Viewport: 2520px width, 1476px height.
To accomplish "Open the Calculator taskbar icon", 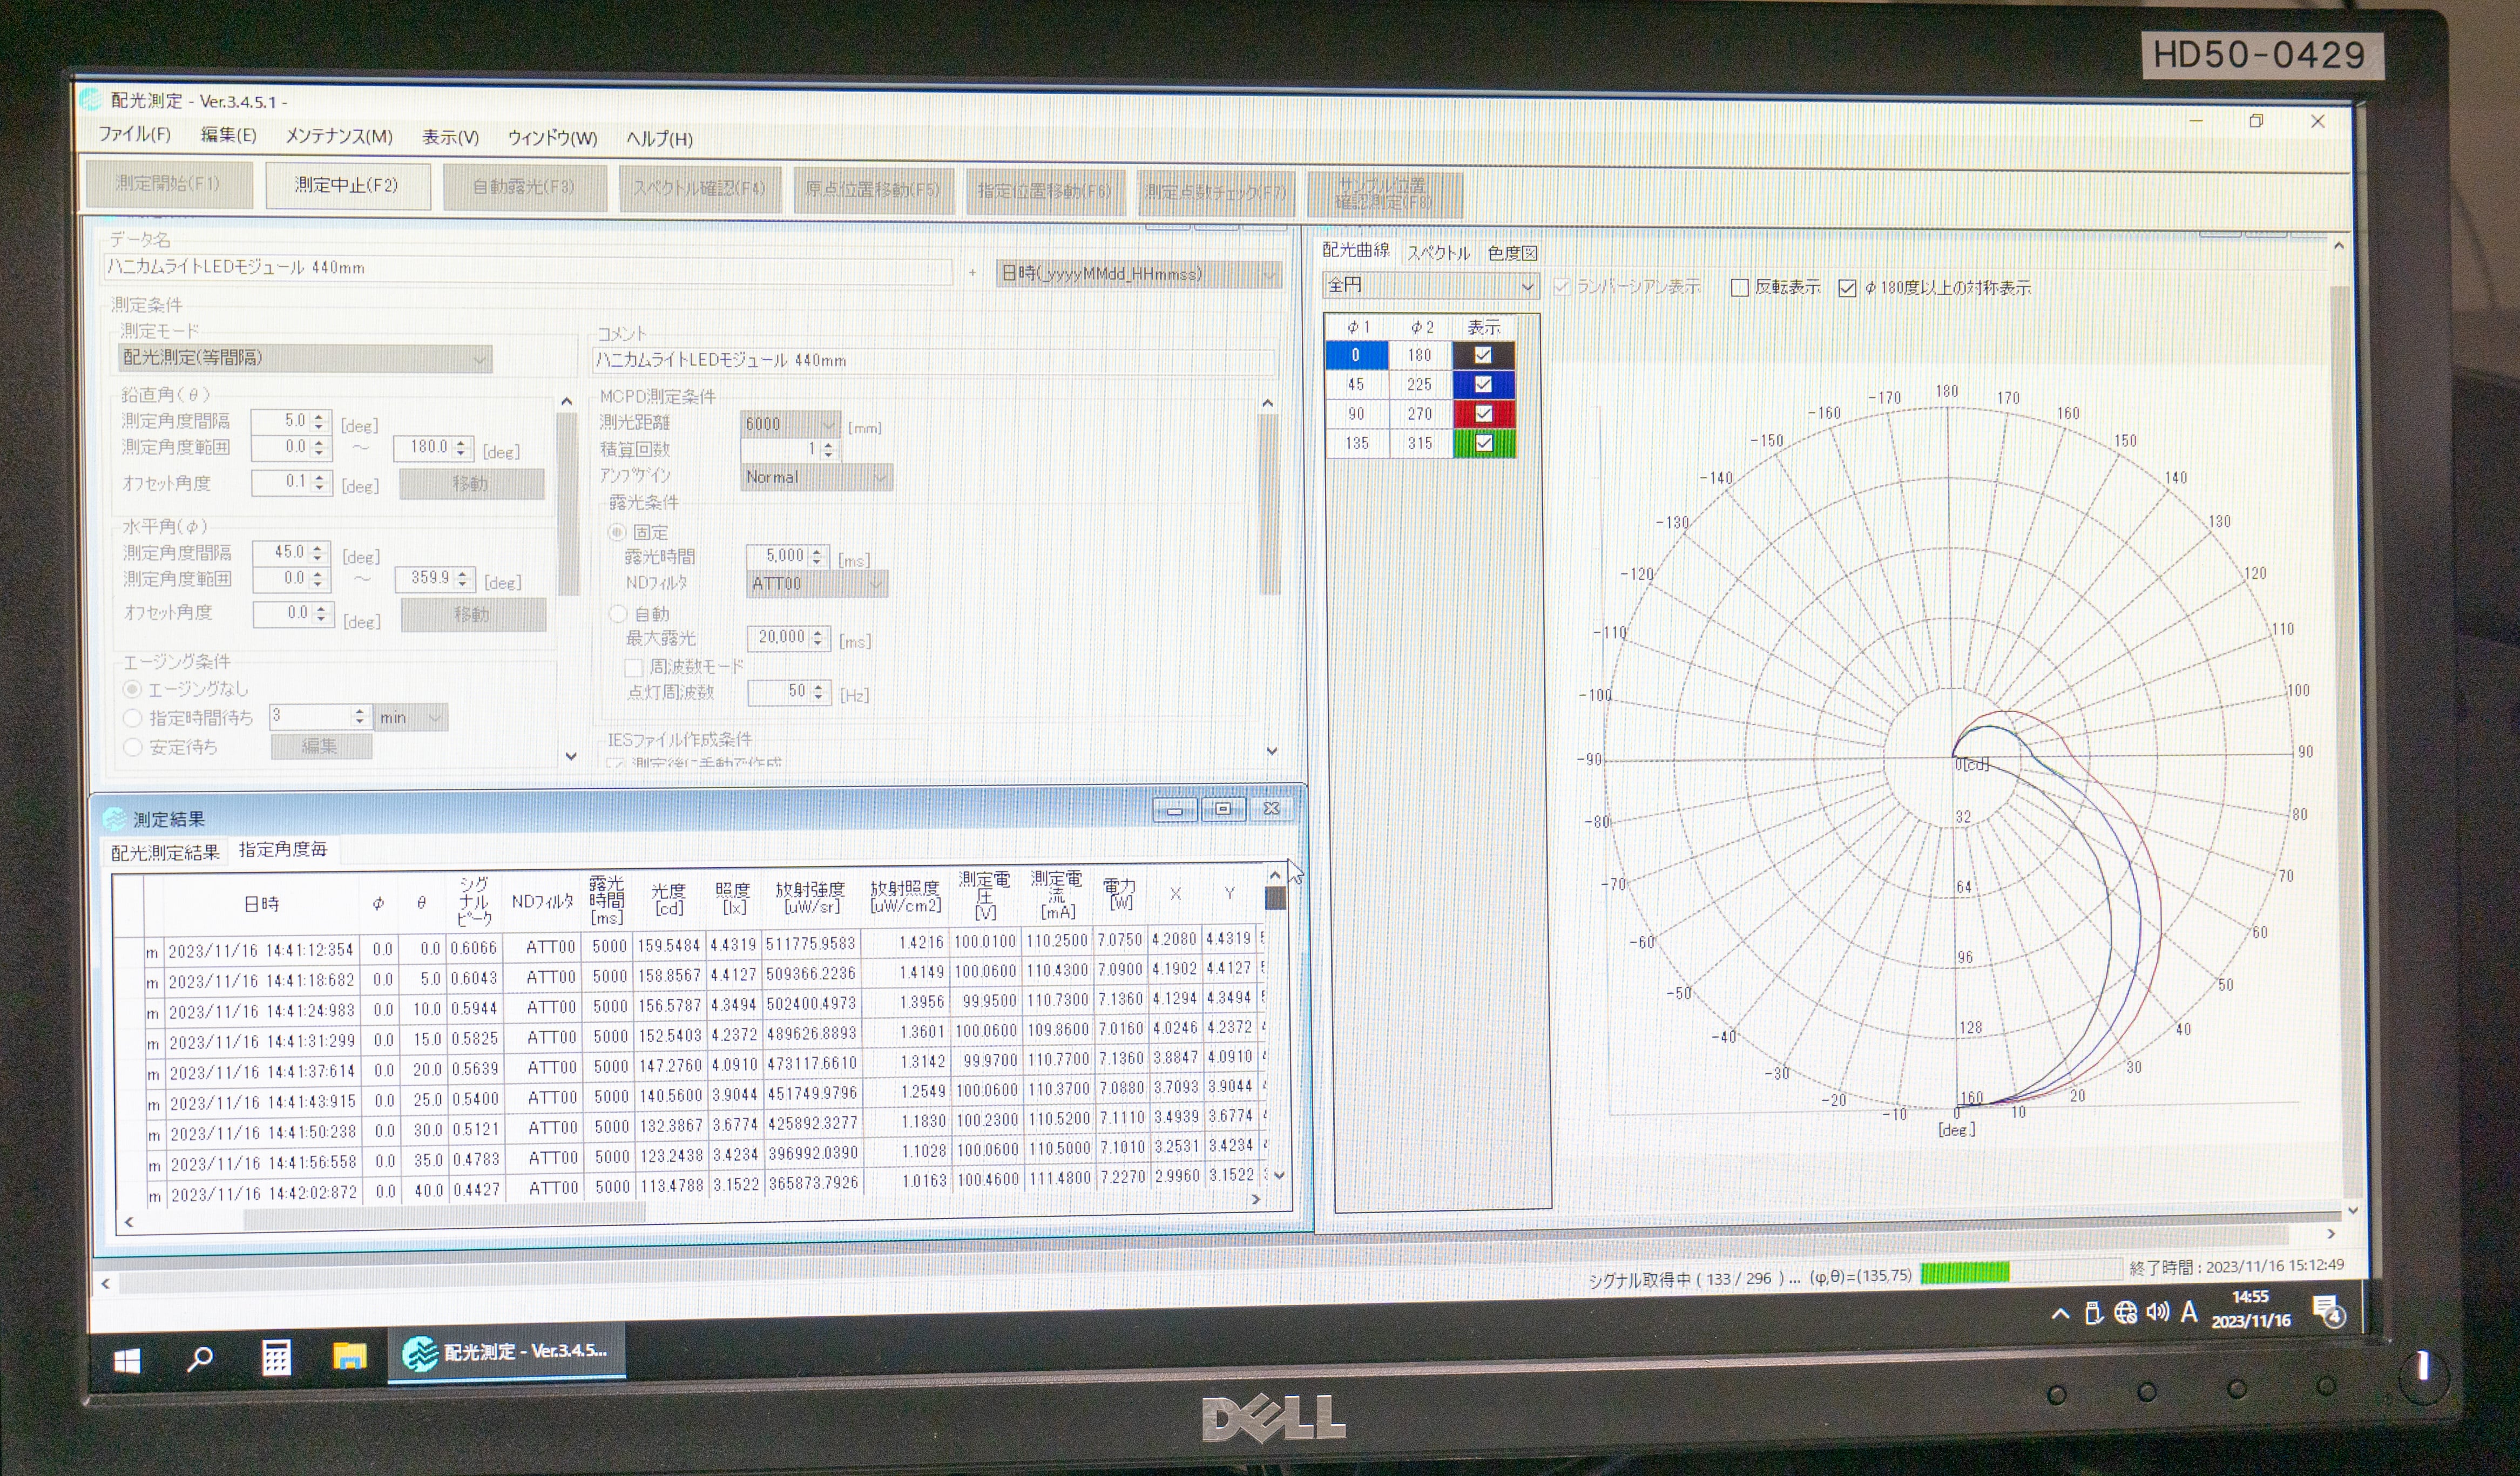I will [x=276, y=1357].
